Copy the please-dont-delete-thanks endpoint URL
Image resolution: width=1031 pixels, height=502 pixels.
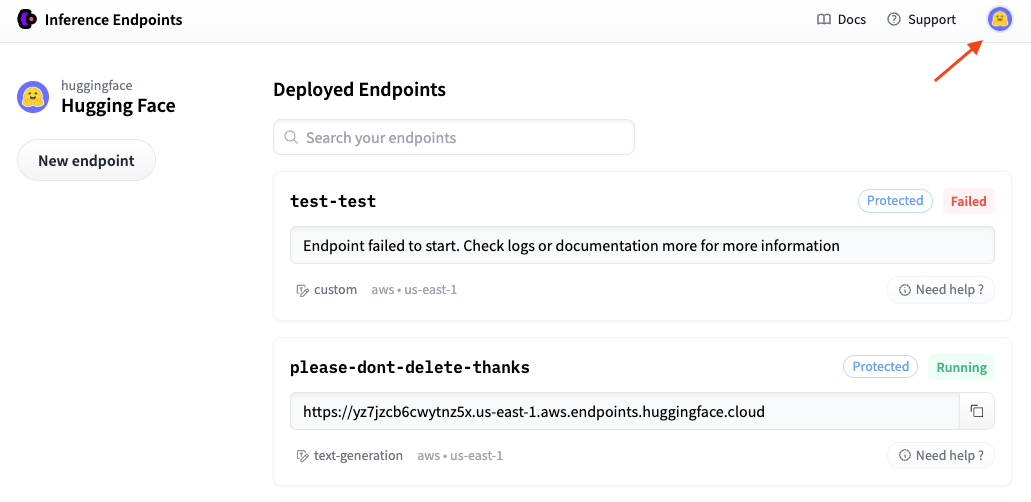pyautogui.click(x=977, y=411)
